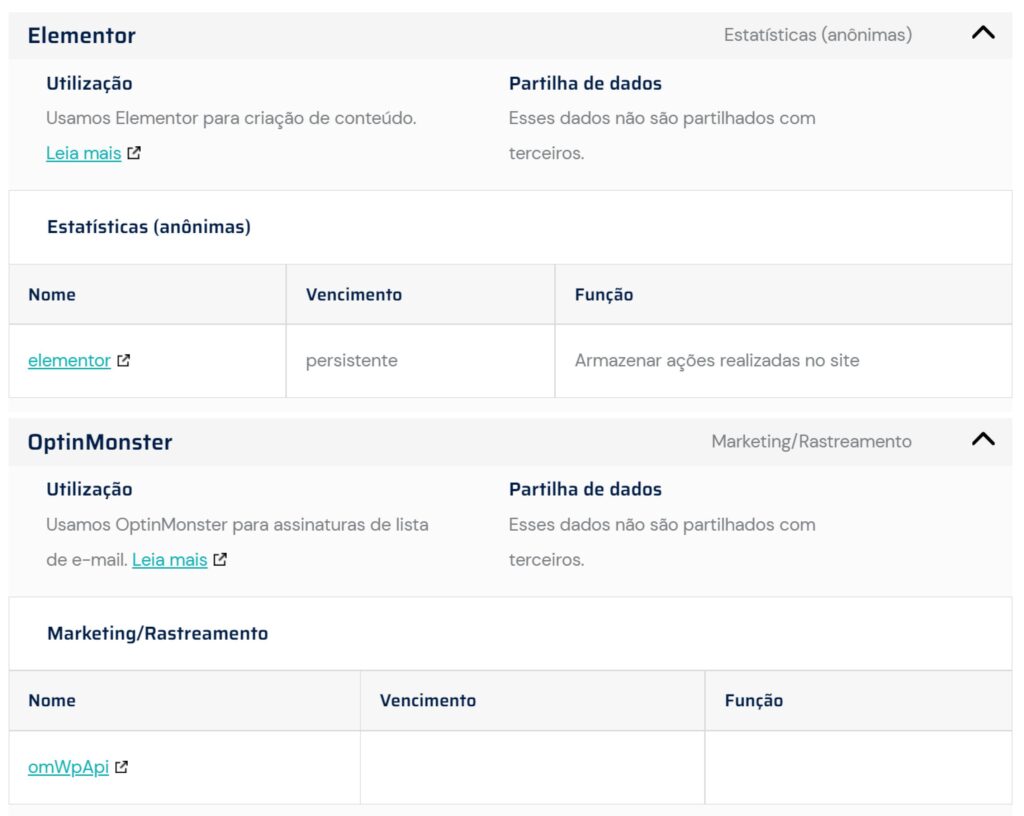The image size is (1024, 816).
Task: Click the gray "Estatísticas (anônimas)" label in Elementor header
Action: click(x=817, y=35)
